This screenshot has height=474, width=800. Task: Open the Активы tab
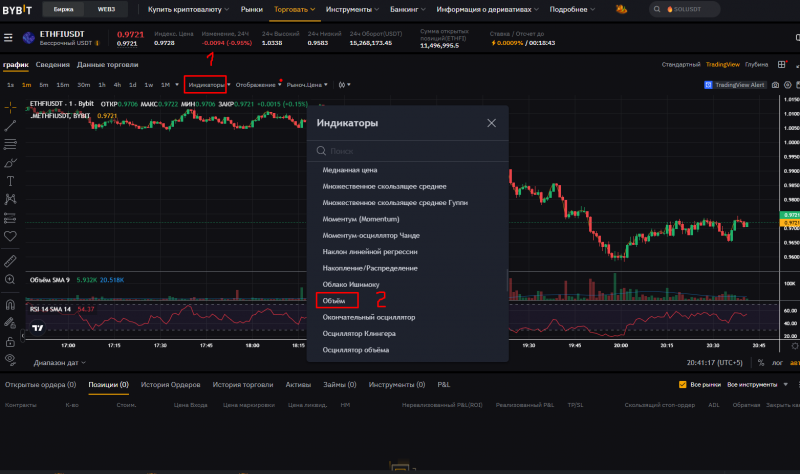[x=298, y=384]
